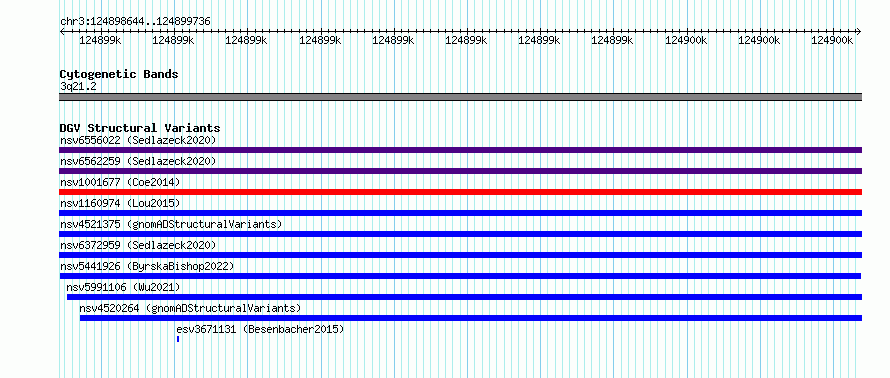Image resolution: width=890 pixels, height=378 pixels.
Task: Select the blue bar under nsv6372959
Action: tap(460, 255)
